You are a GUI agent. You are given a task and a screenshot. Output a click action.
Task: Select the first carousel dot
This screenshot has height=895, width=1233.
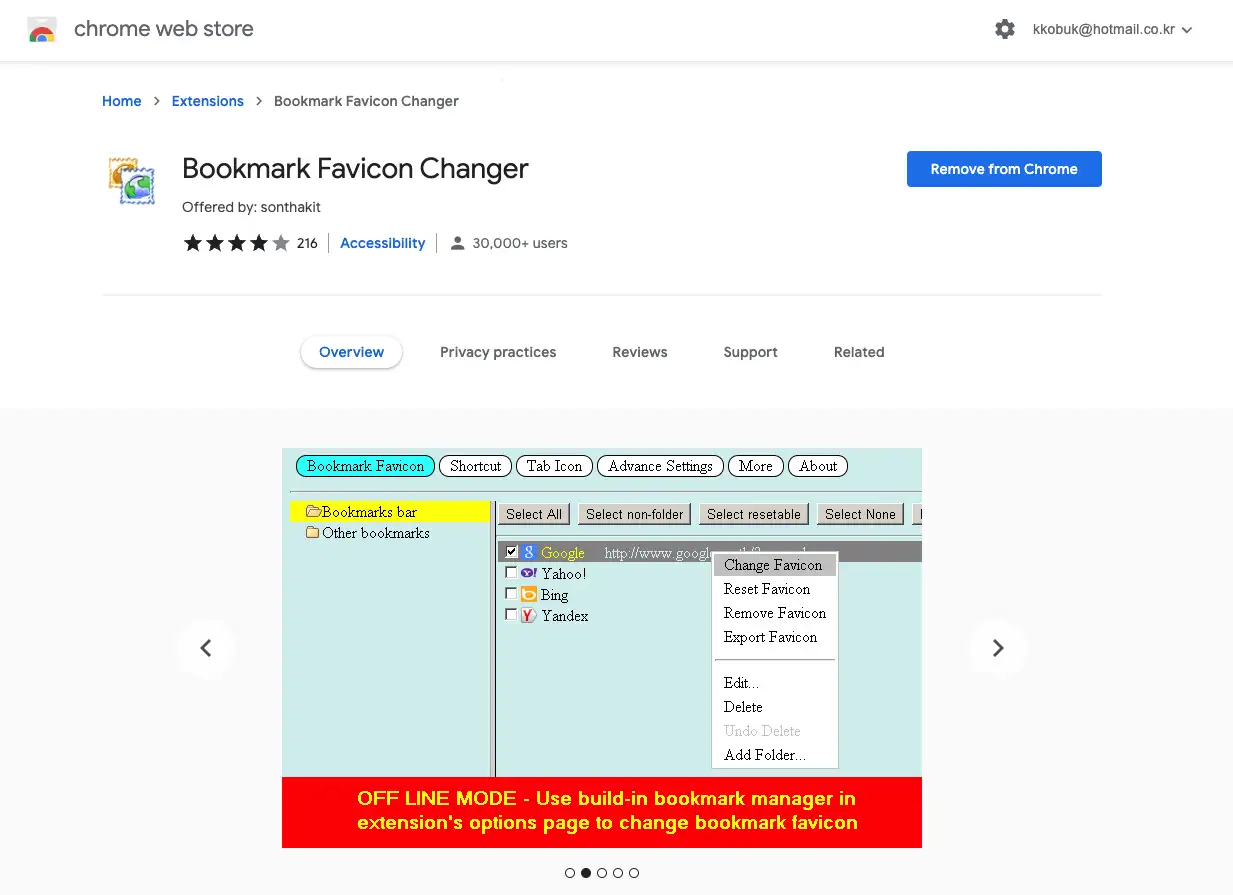click(x=570, y=873)
